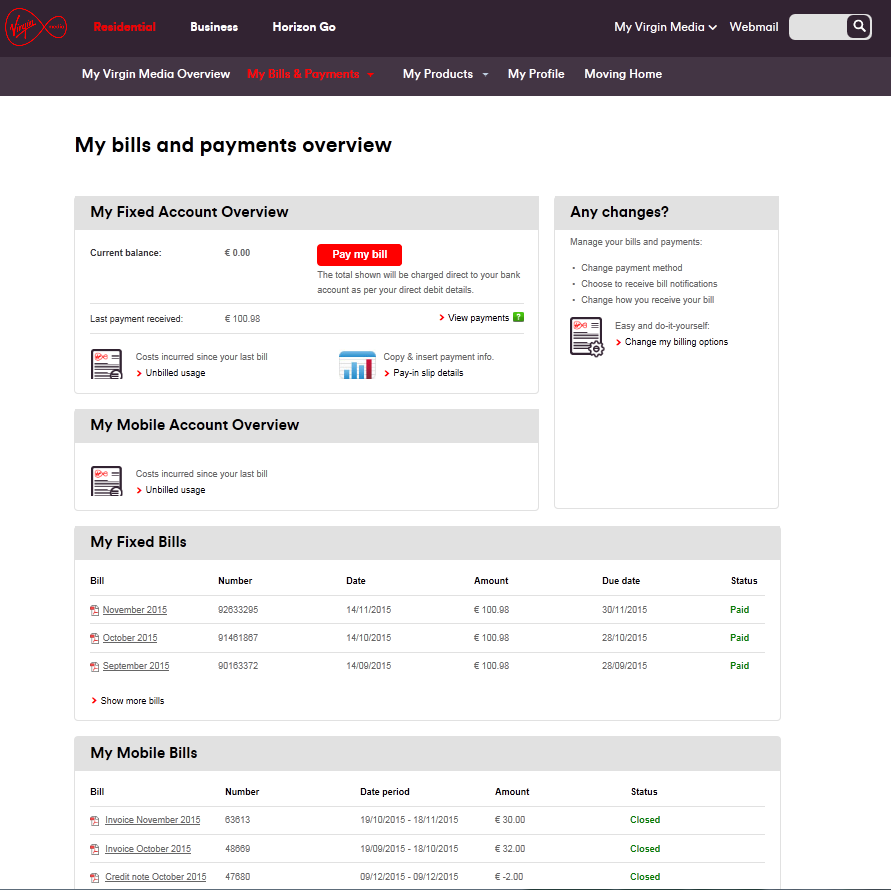Click inside the search input field
This screenshot has height=890, width=891.
pos(818,27)
